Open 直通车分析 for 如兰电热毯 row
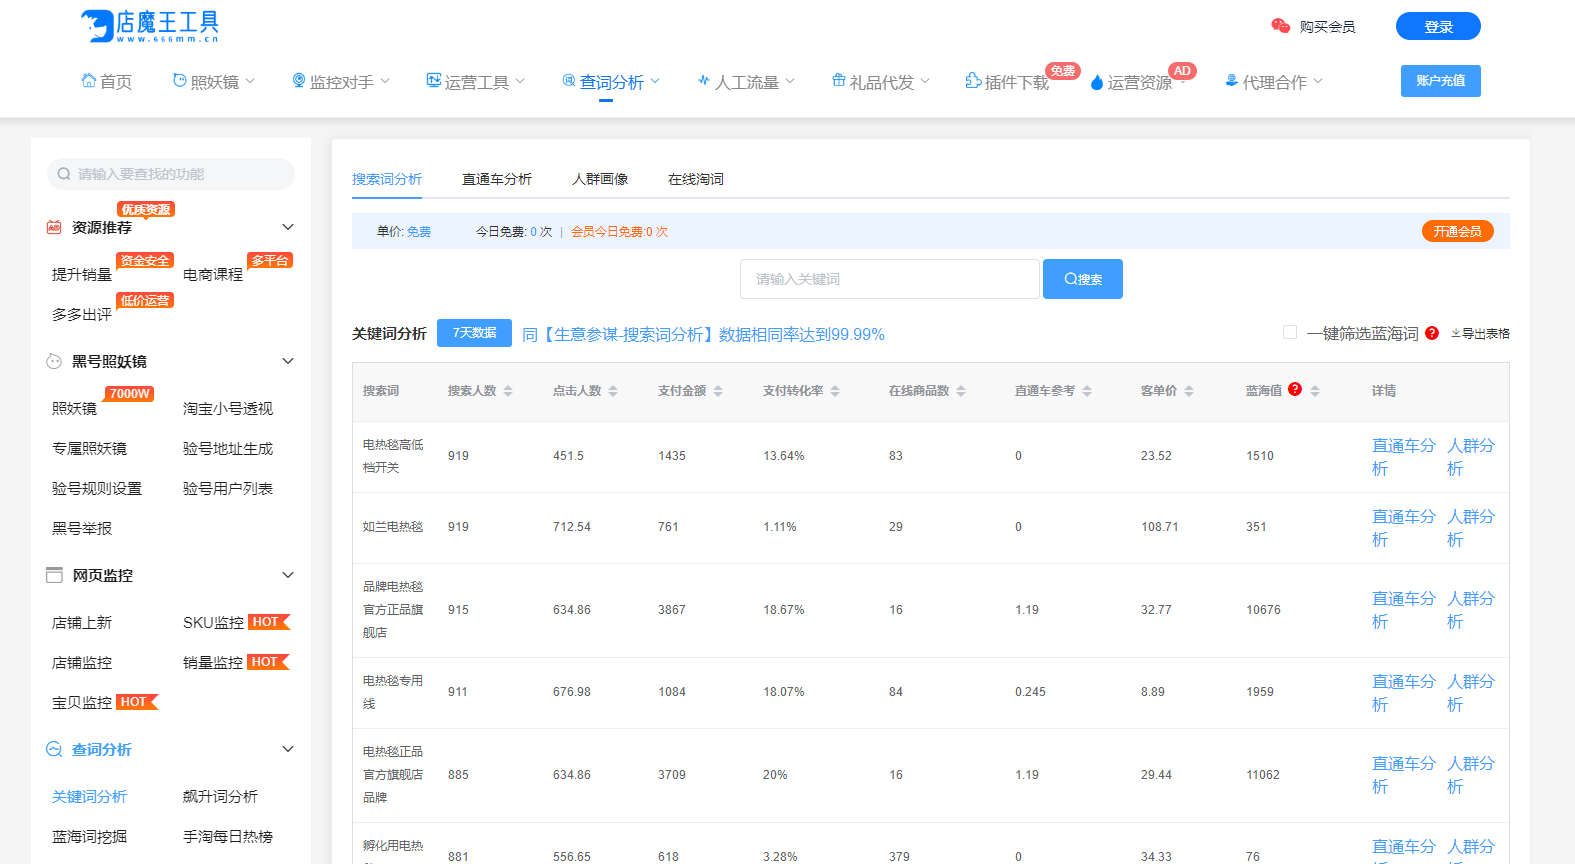Viewport: 1575px width, 864px height. tap(1404, 528)
